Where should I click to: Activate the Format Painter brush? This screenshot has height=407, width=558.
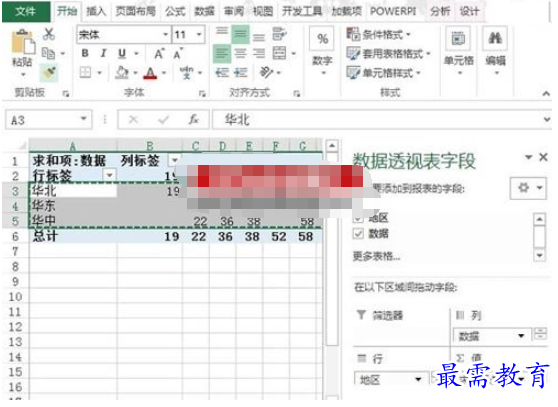[x=49, y=73]
